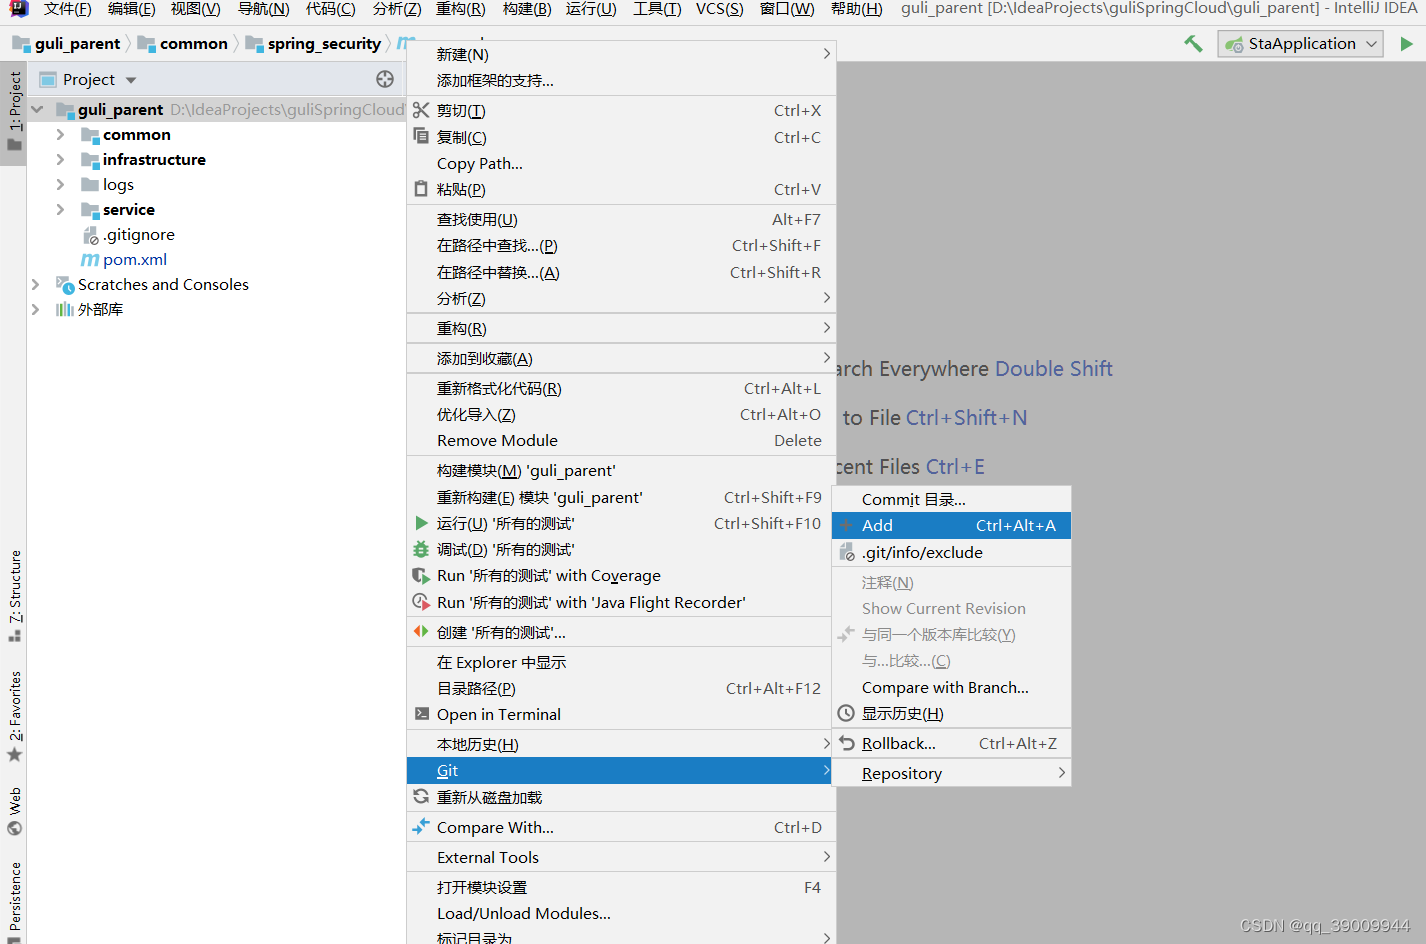Click the build project hammer icon
Image resolution: width=1426 pixels, height=944 pixels.
[x=1193, y=44]
